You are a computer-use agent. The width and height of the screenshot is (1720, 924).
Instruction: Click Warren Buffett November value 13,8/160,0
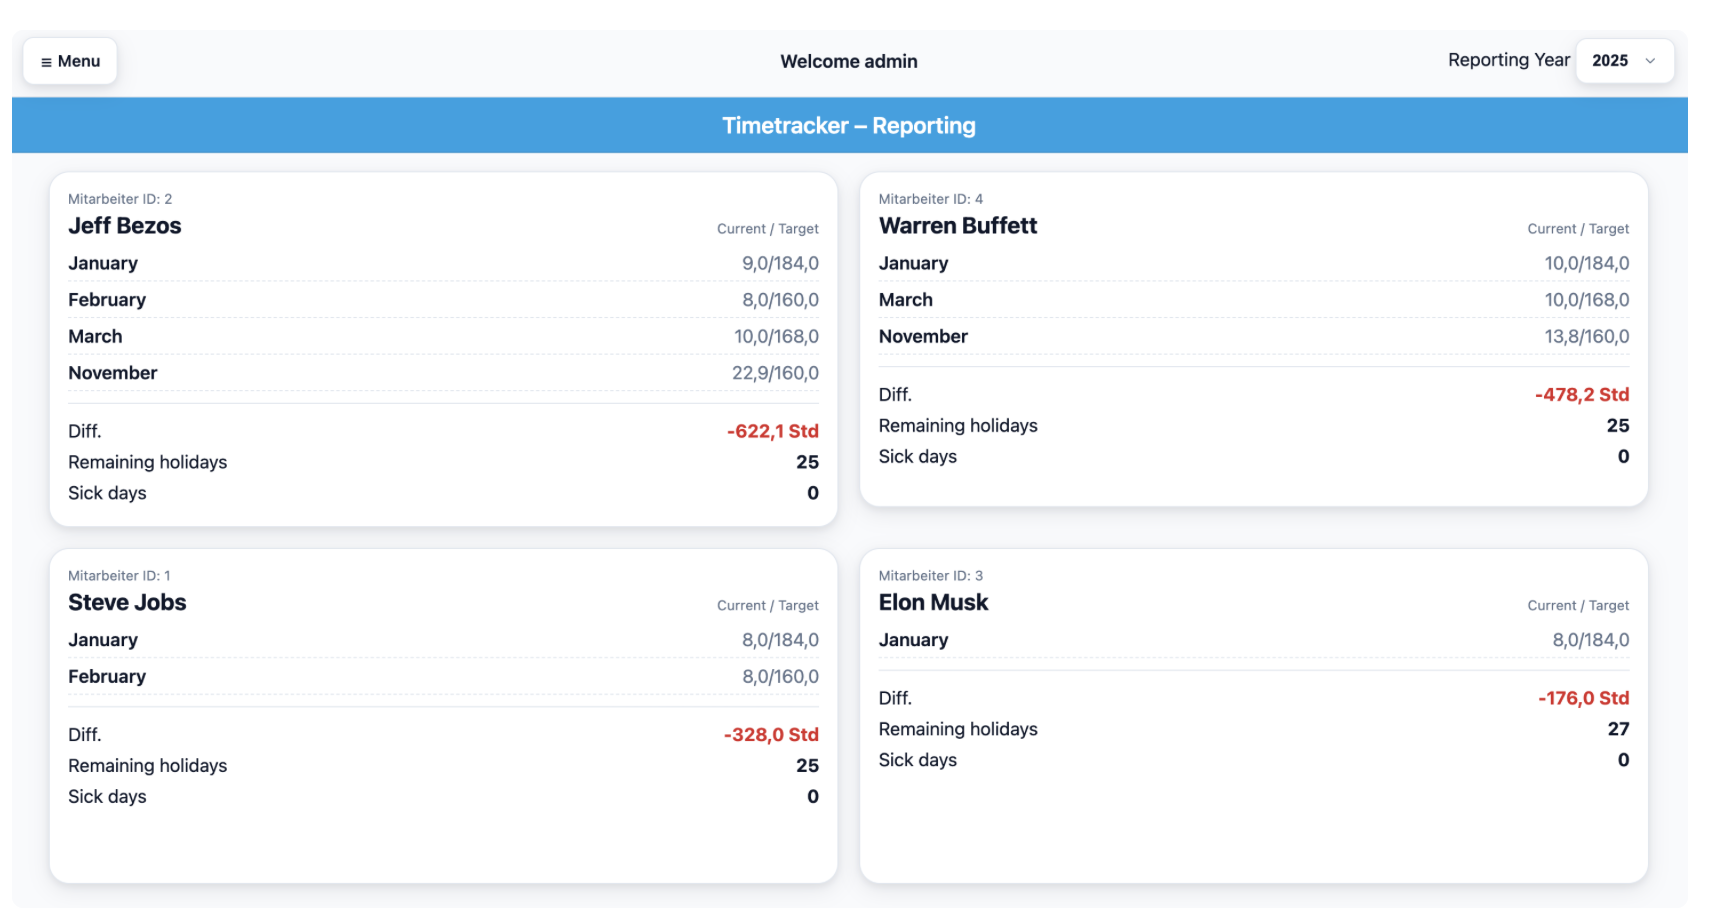coord(1587,337)
